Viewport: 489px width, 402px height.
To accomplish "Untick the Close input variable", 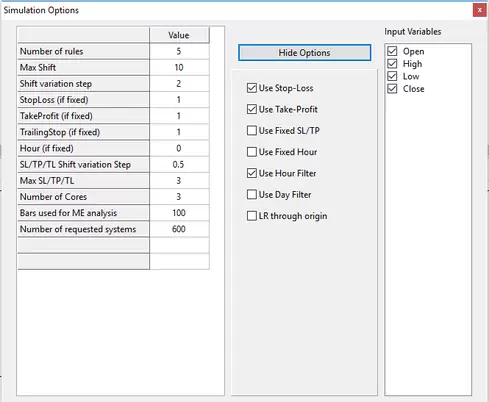I will 392,89.
